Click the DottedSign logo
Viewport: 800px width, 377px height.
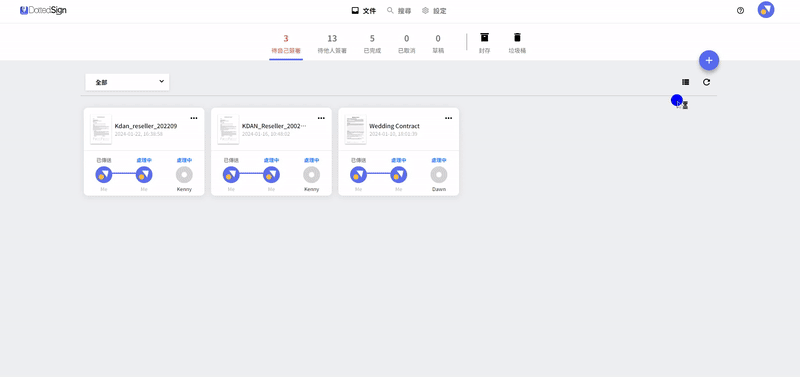click(x=43, y=10)
